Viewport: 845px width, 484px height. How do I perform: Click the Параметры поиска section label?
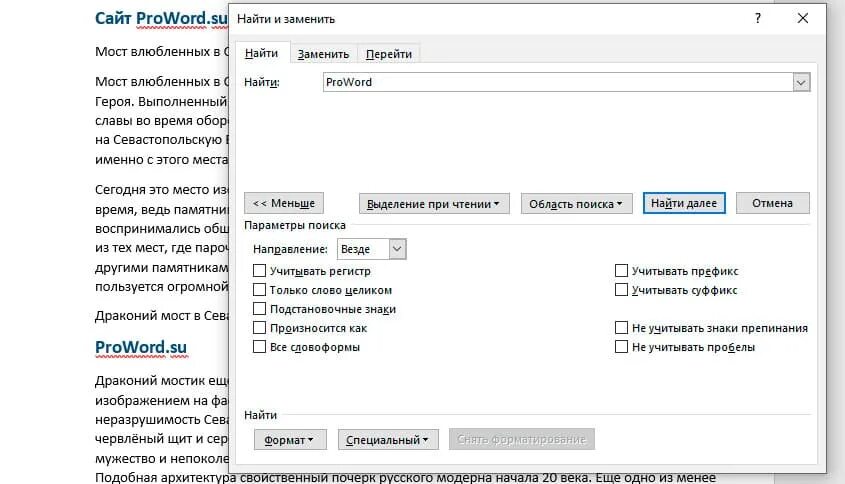click(295, 225)
